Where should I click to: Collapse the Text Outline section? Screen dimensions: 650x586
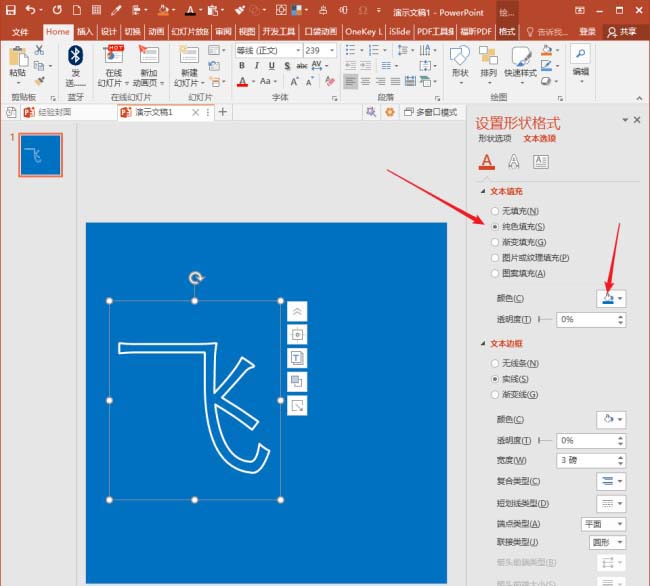click(x=483, y=344)
